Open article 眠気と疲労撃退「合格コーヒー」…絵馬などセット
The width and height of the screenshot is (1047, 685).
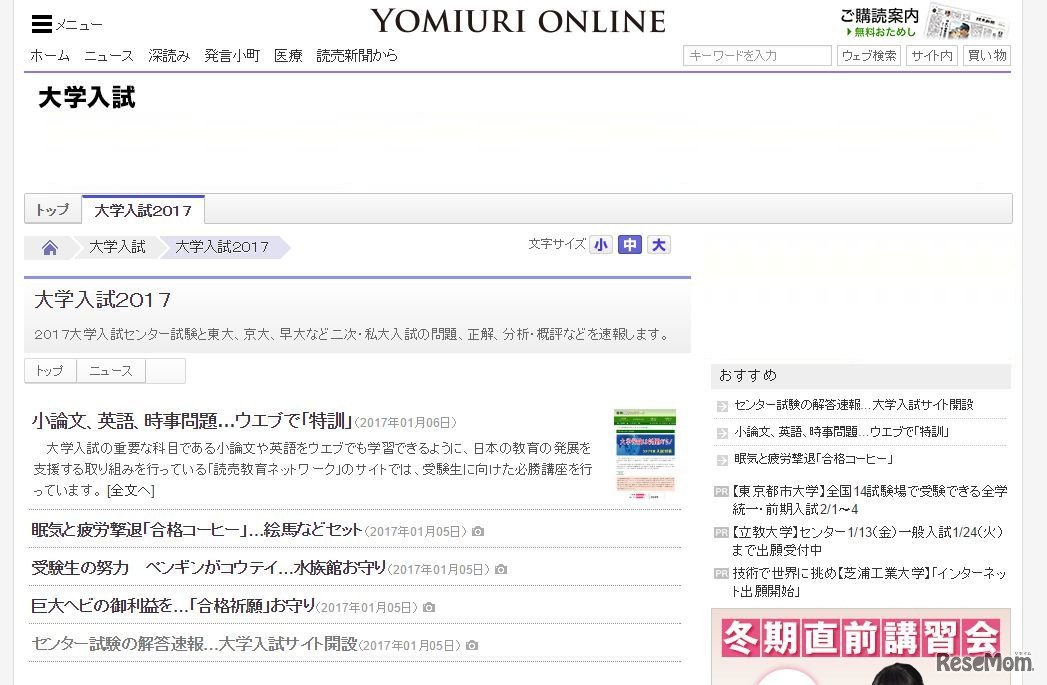click(x=196, y=530)
